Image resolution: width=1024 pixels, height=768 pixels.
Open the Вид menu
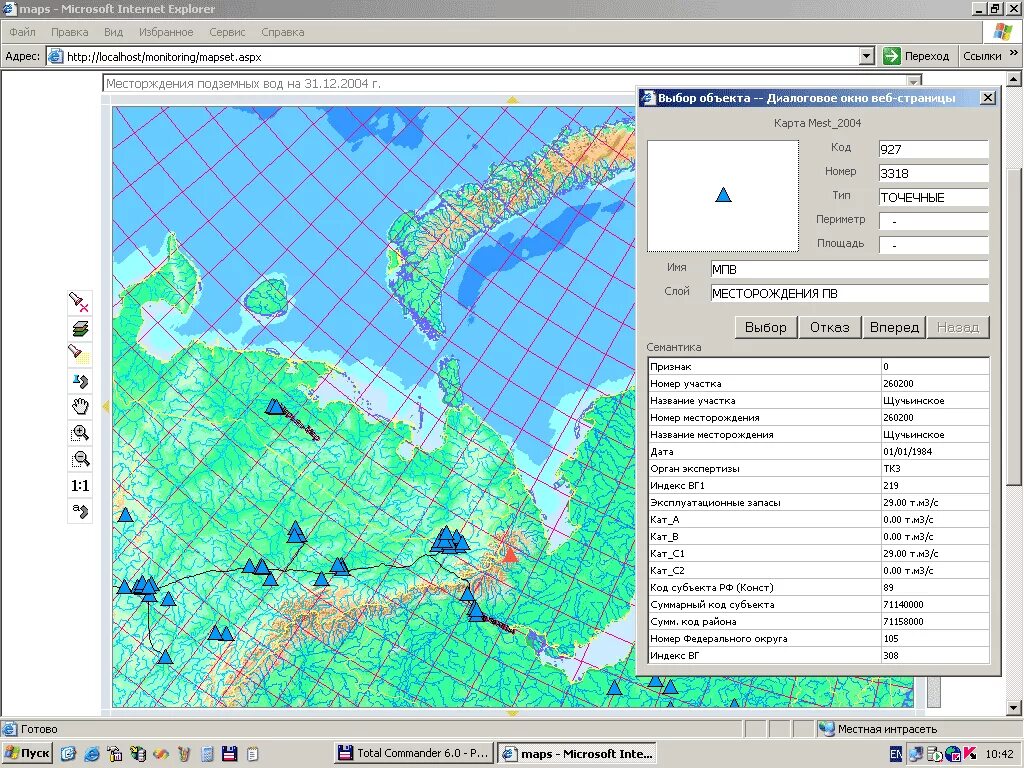113,32
